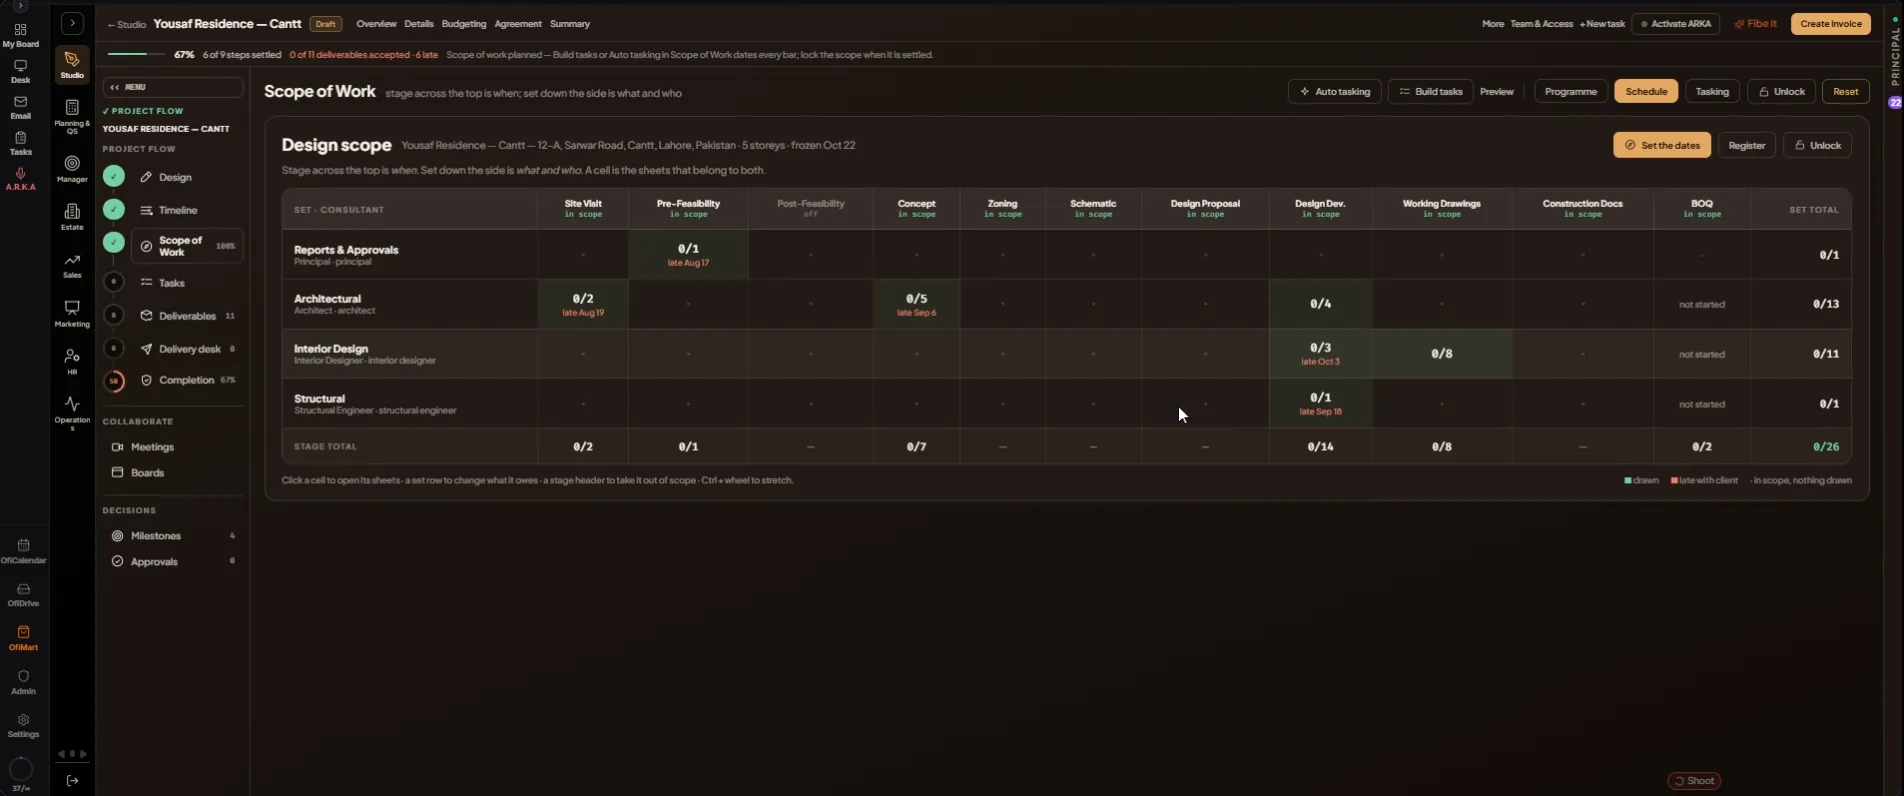Open OfiDrive from the left rail
The height and width of the screenshot is (796, 1904).
pyautogui.click(x=23, y=595)
